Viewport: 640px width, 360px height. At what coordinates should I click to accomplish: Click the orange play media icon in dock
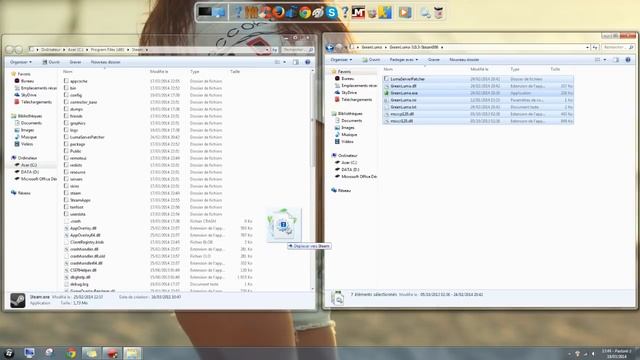coord(404,12)
